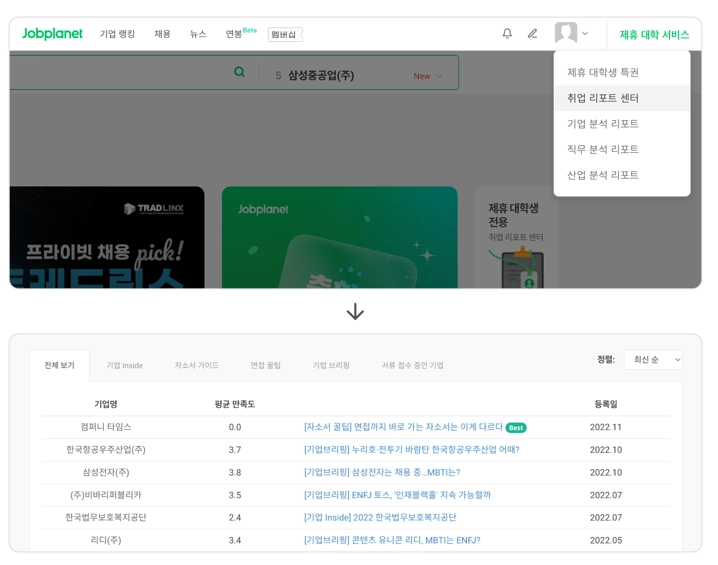Screen dimensions: 718x565
Task: Open the 자소서 꿀팁 면접까지 바로 가는 자소서 link
Action: [403, 427]
